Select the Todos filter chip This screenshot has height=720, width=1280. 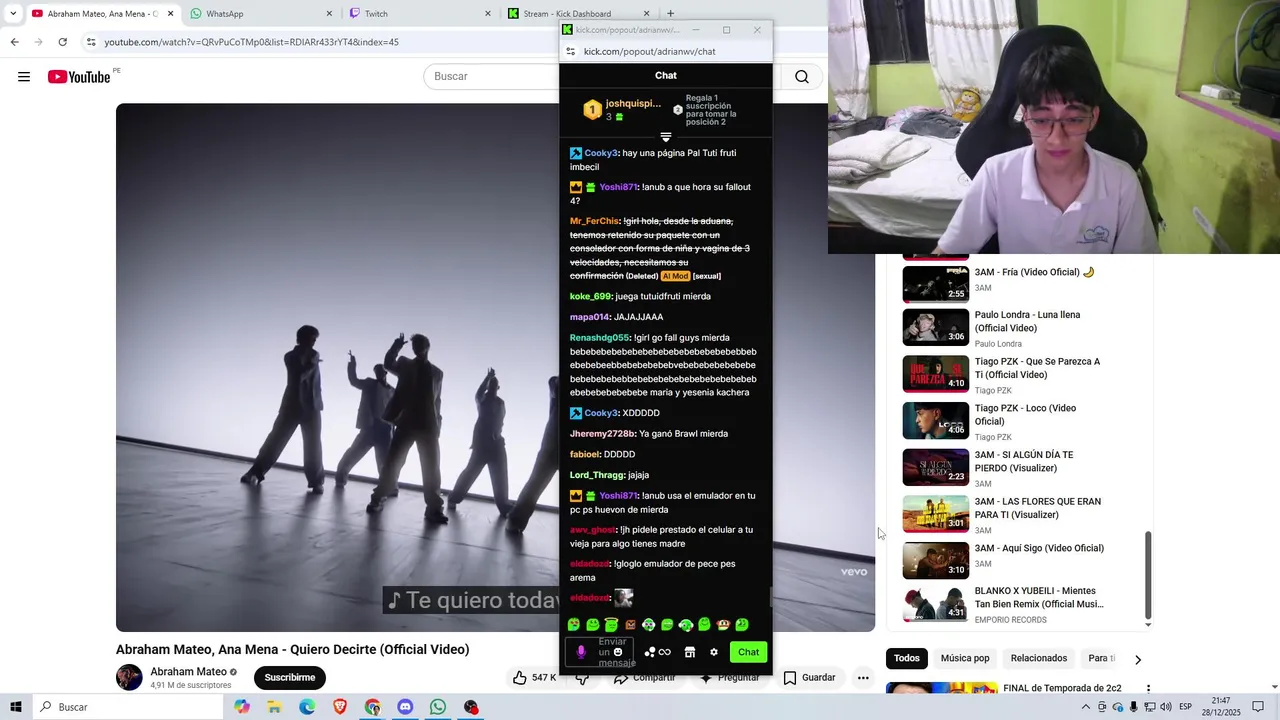(907, 658)
